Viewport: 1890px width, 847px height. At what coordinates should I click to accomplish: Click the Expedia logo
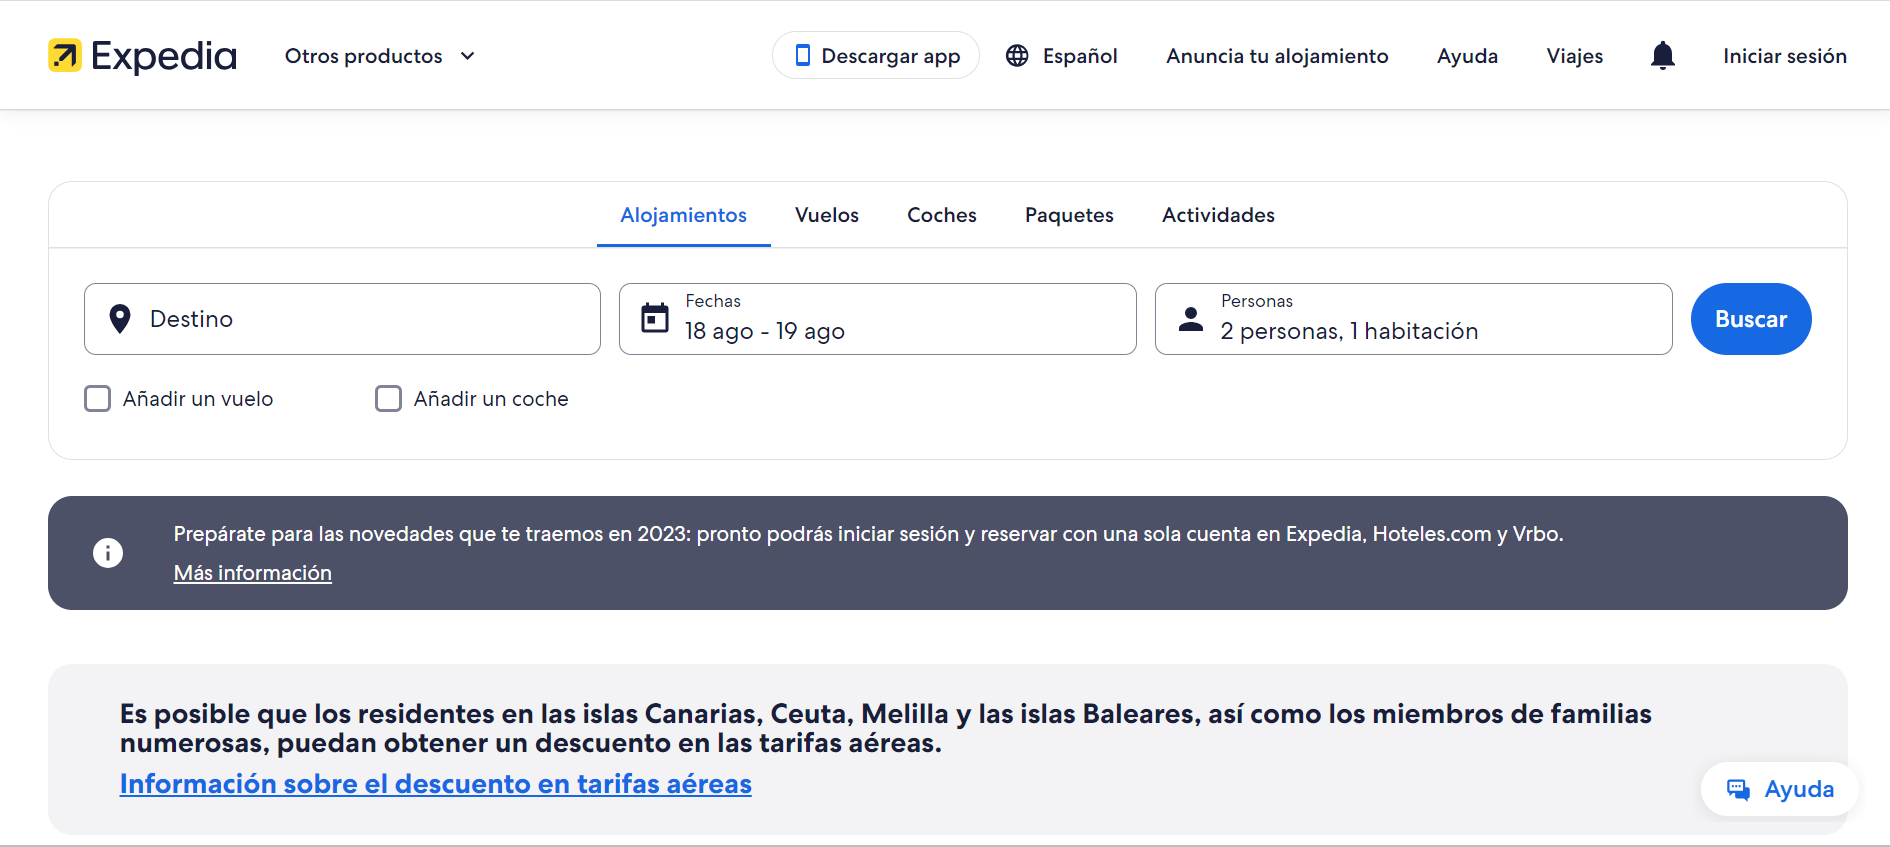tap(142, 56)
